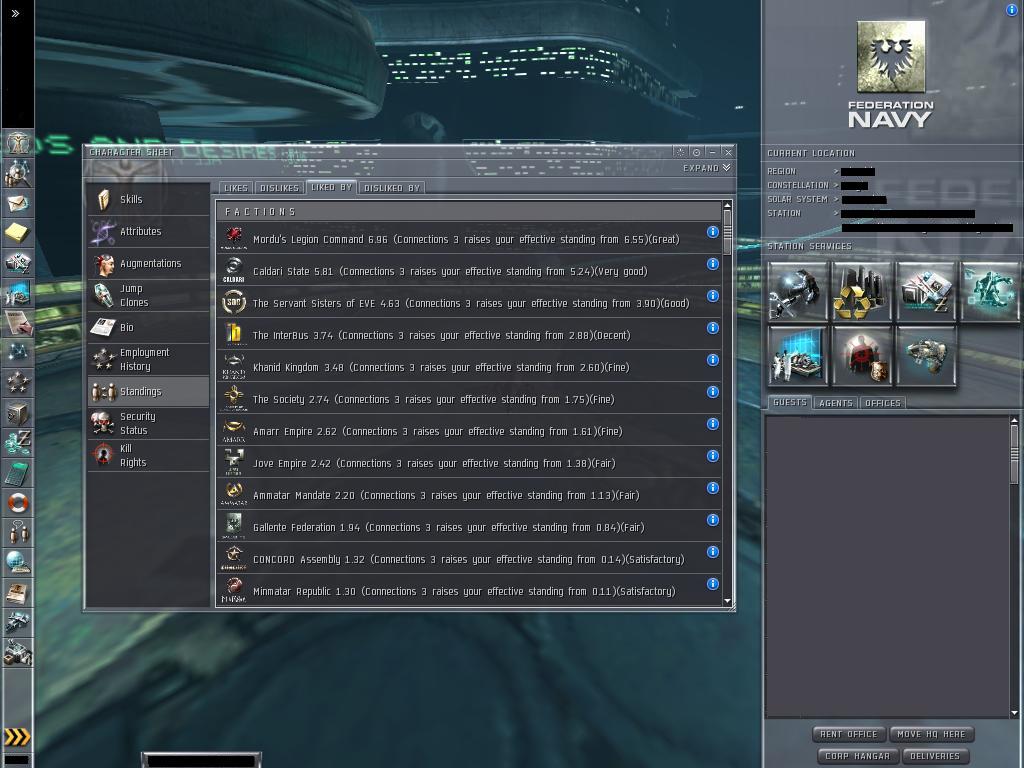Screen dimensions: 1024x768
Task: Open the Bounty Office station service icon
Action: pos(861,357)
